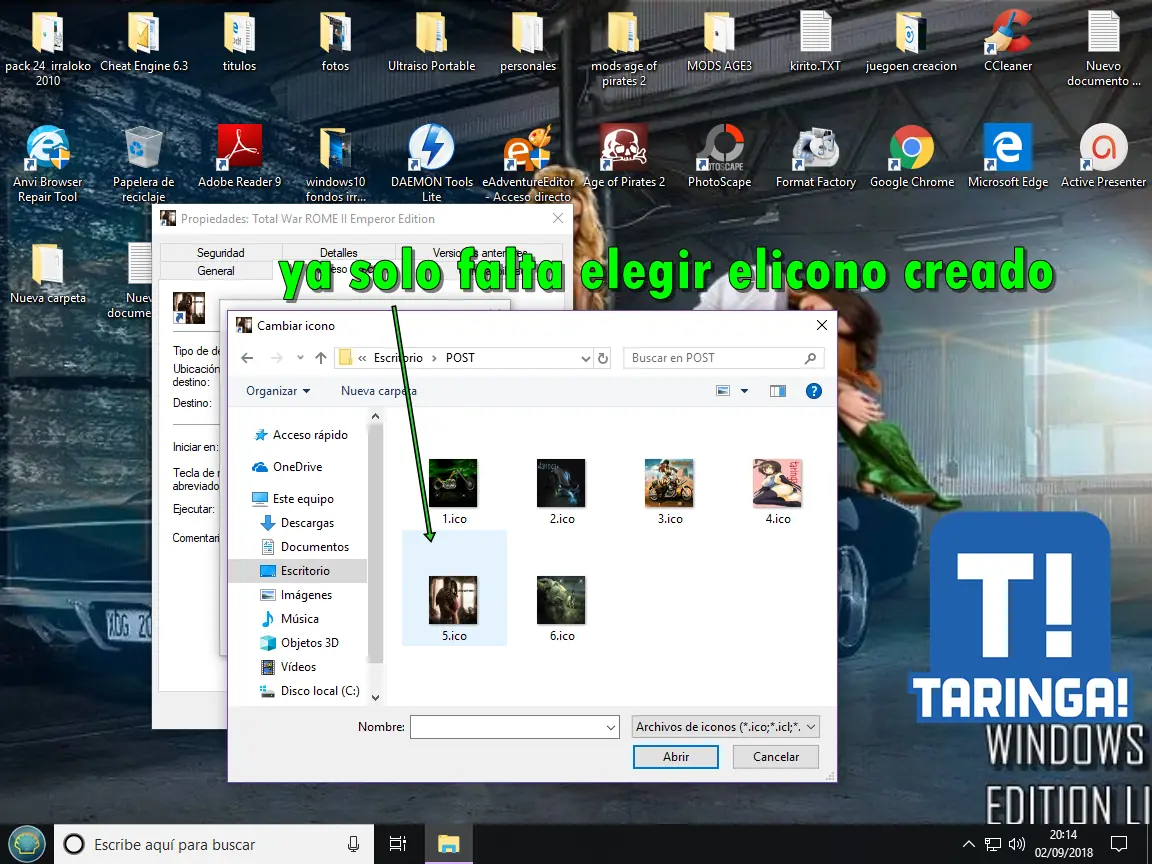Go up one folder level
The image size is (1152, 864).
coord(321,358)
